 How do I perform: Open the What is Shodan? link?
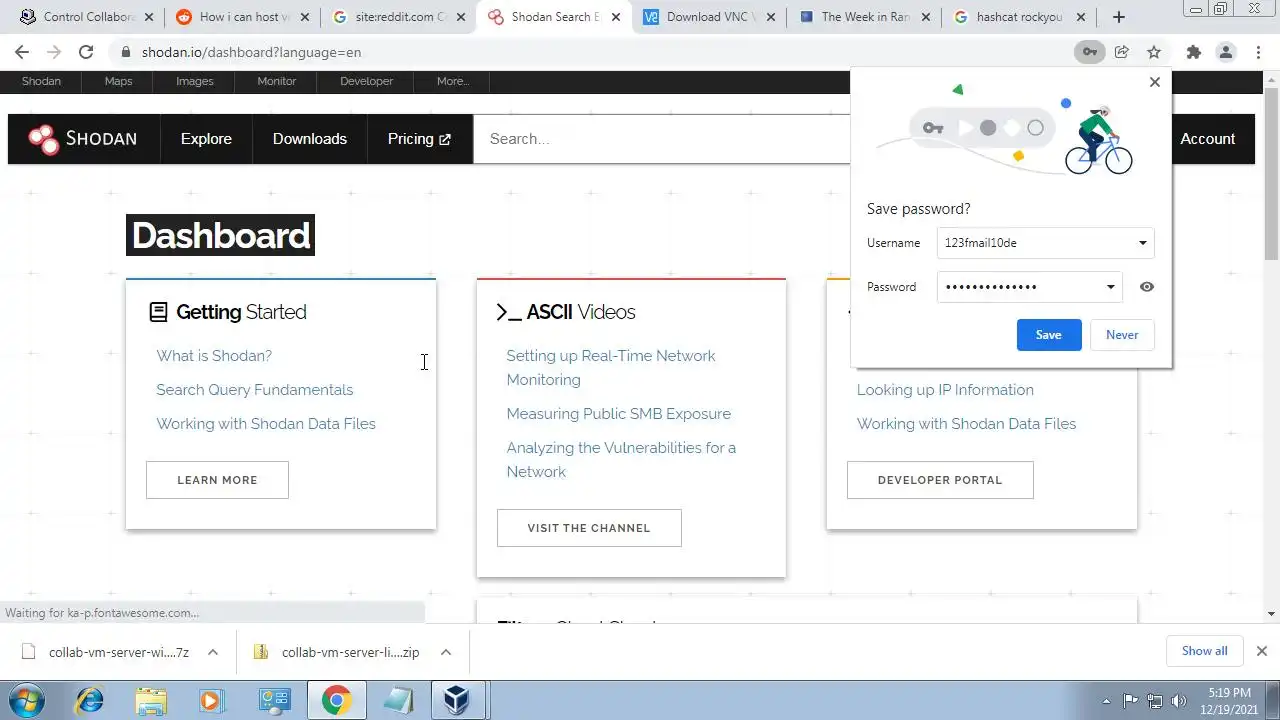[214, 356]
